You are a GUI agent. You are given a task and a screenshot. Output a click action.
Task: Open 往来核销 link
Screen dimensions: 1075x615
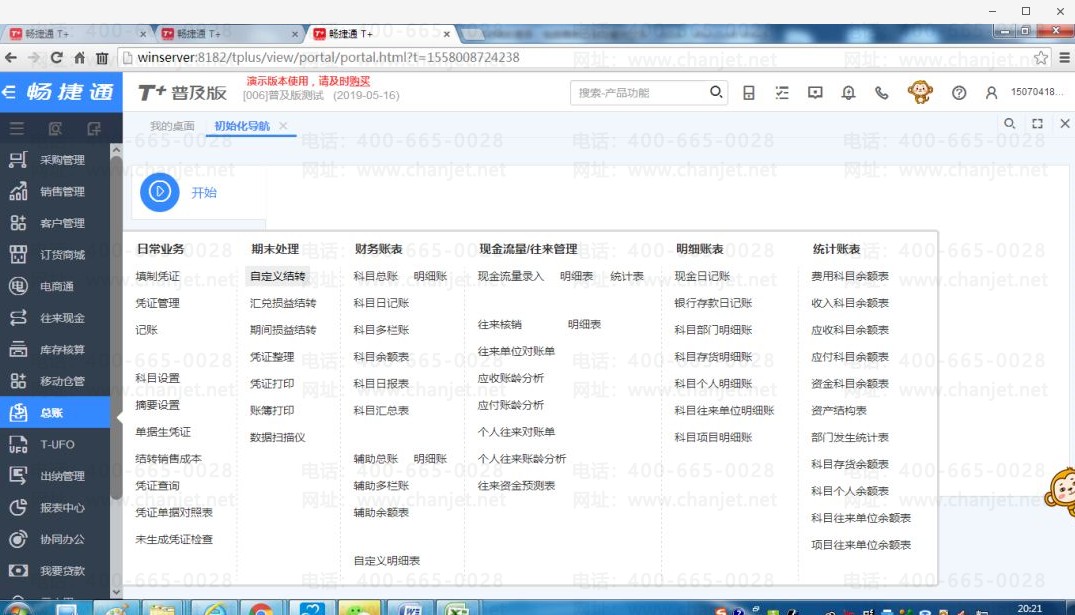(x=500, y=324)
